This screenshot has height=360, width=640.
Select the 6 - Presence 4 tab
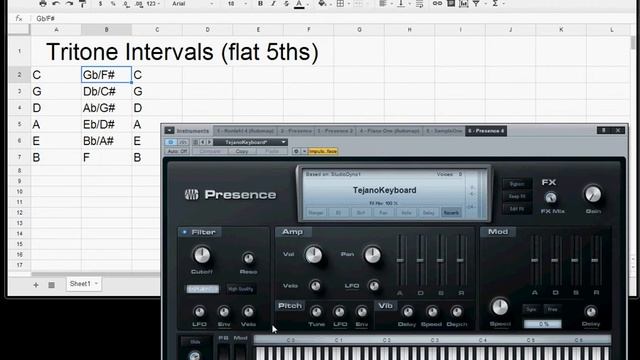(486, 131)
